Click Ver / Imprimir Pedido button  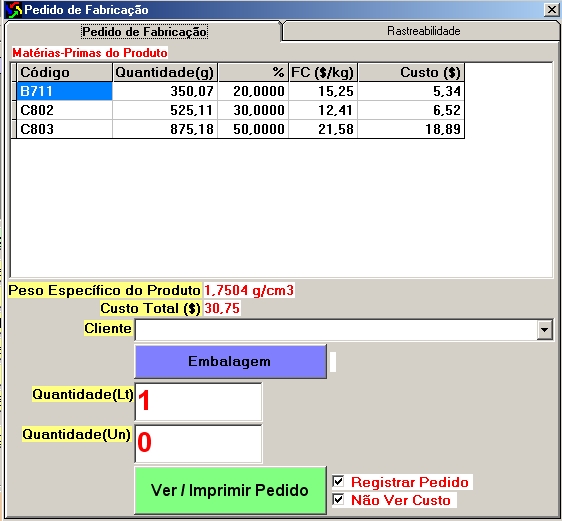[x=230, y=490]
